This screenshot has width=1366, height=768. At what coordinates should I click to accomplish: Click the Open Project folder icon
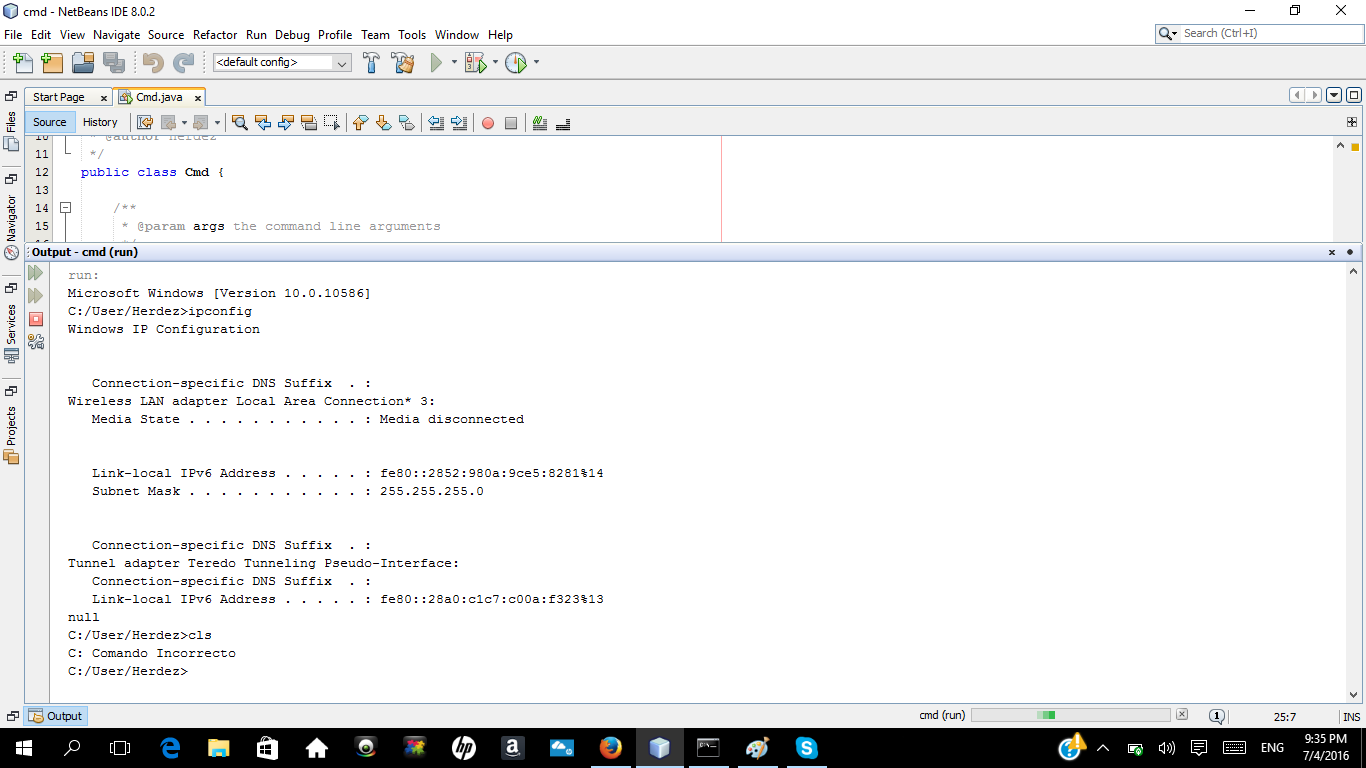click(83, 63)
